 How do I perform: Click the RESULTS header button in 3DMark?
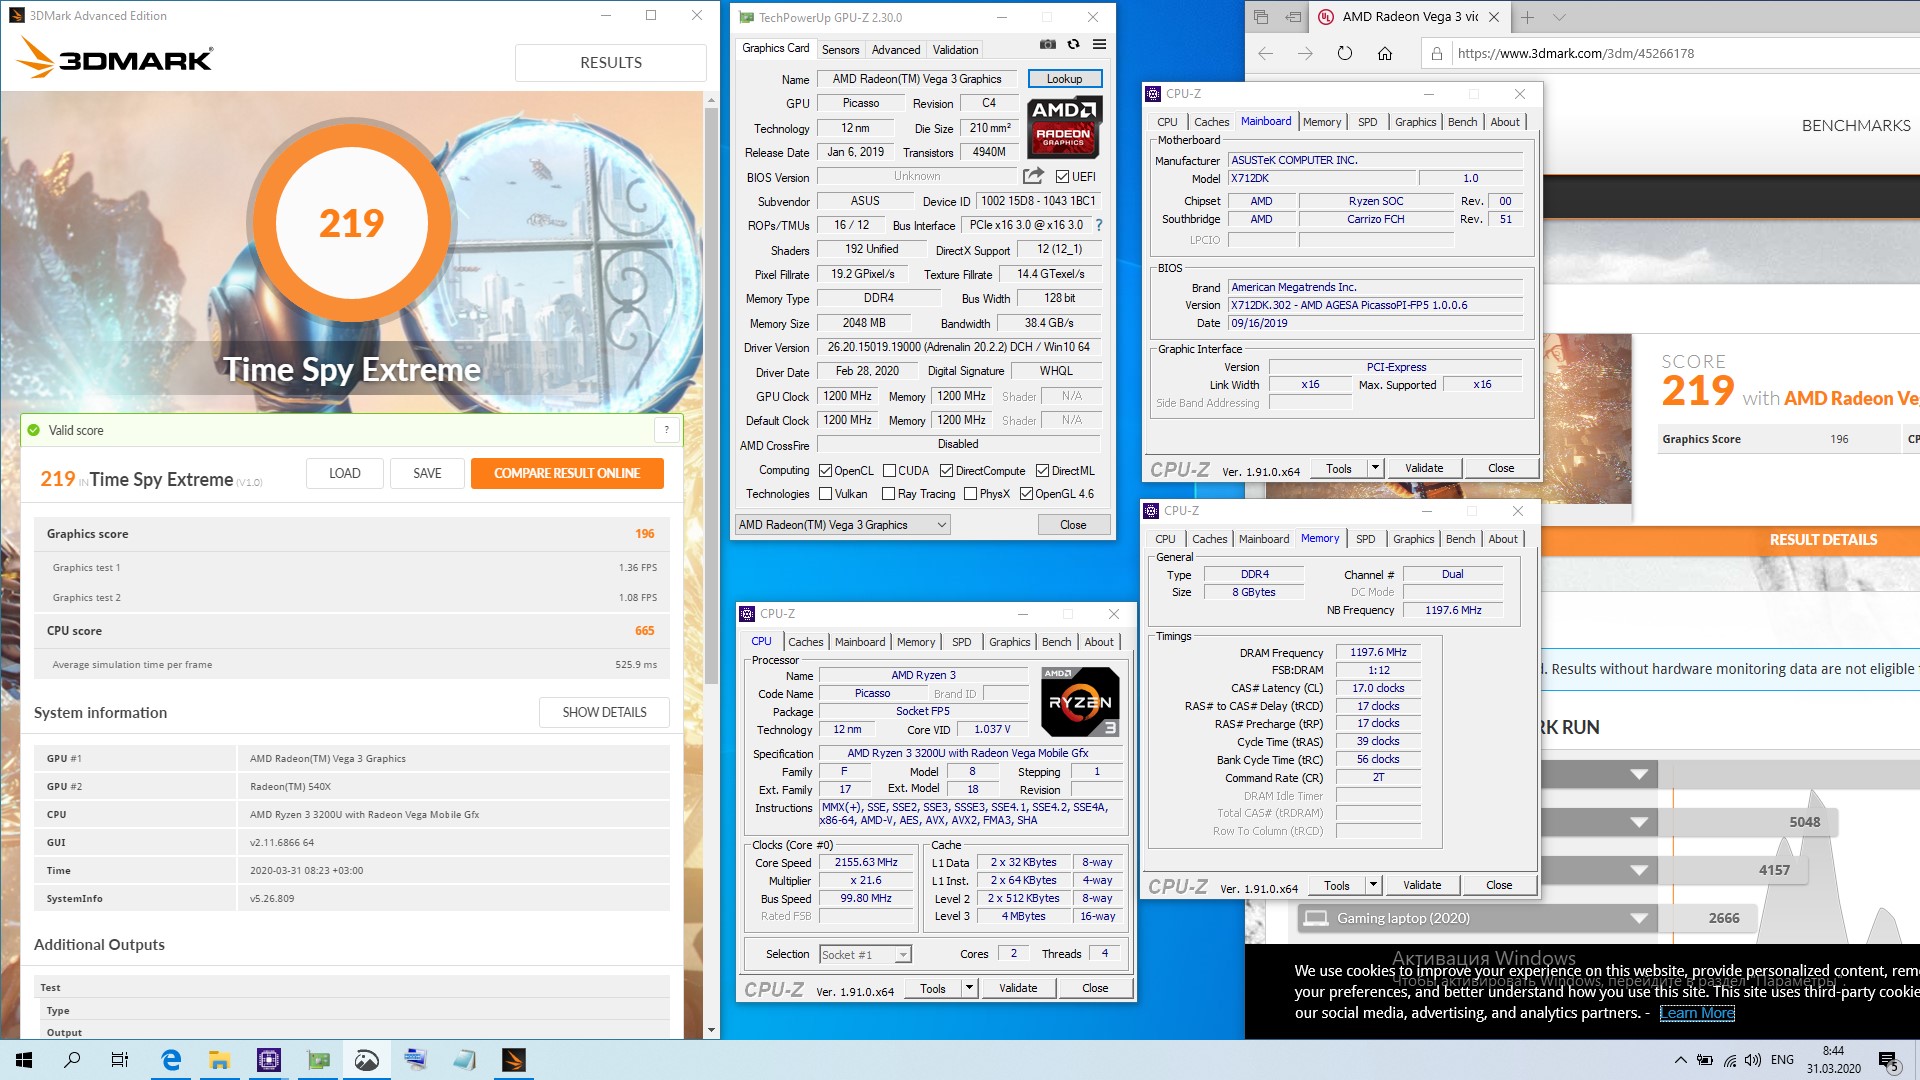[611, 62]
